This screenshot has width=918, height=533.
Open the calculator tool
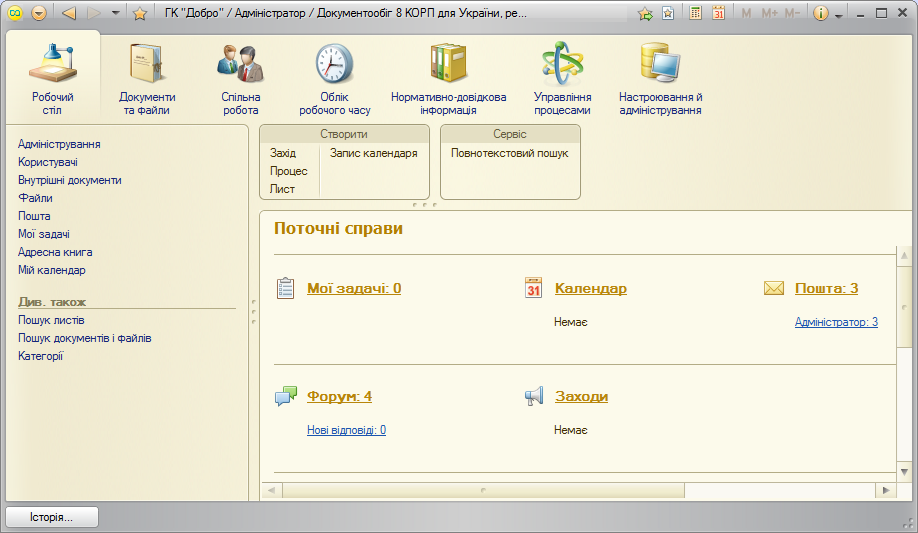696,13
